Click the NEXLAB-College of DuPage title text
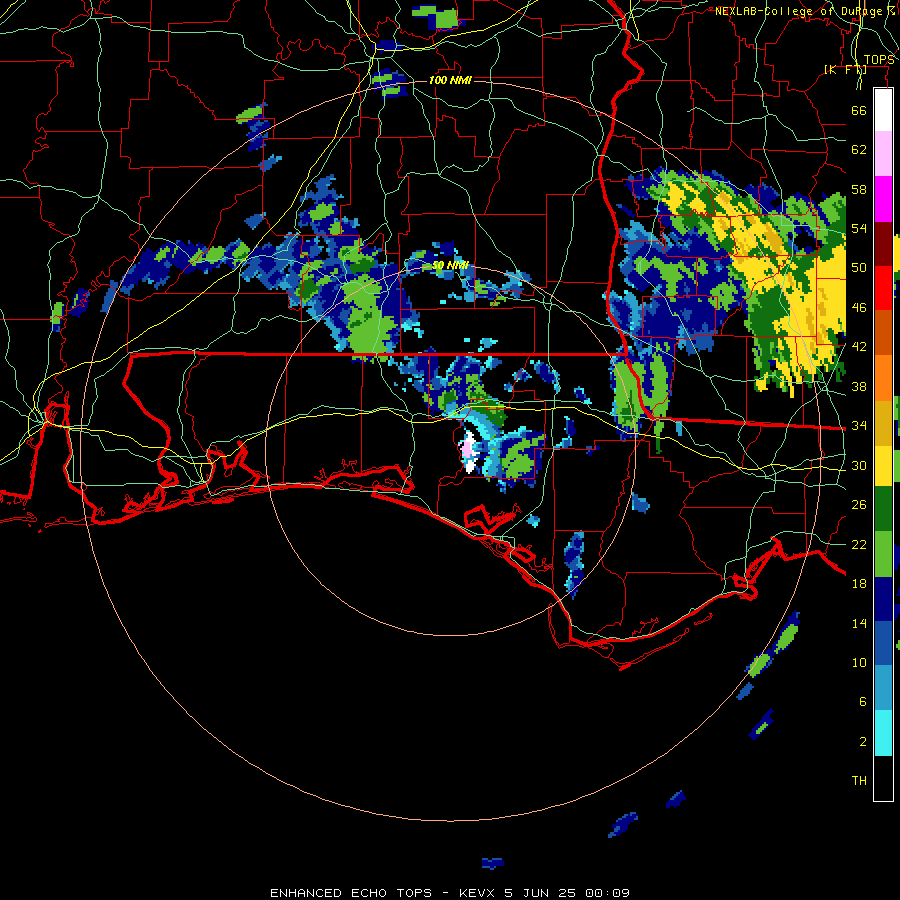The image size is (900, 900). (806, 11)
